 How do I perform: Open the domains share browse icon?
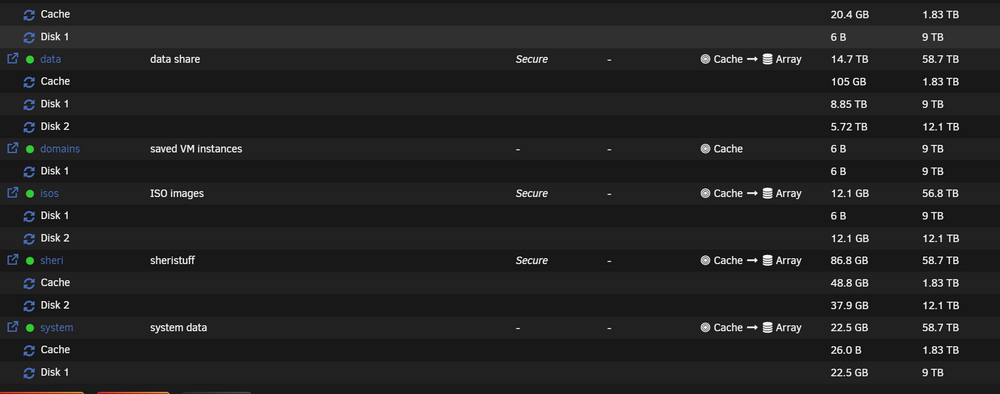pos(12,148)
